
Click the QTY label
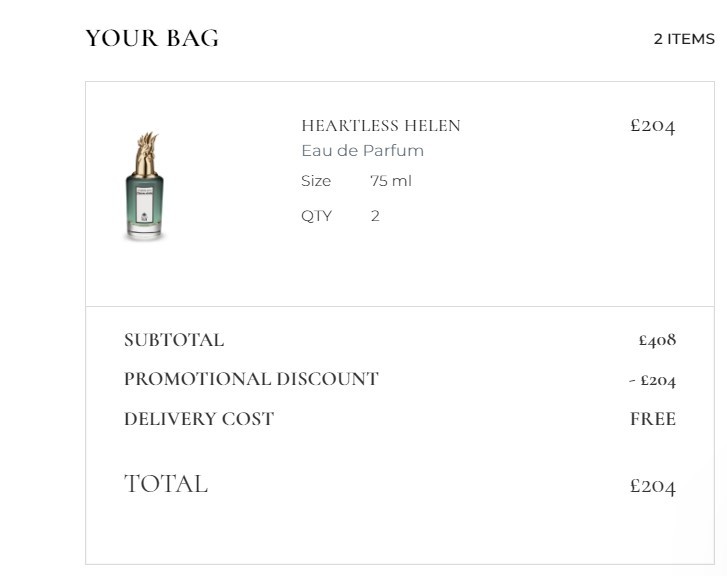(x=316, y=216)
